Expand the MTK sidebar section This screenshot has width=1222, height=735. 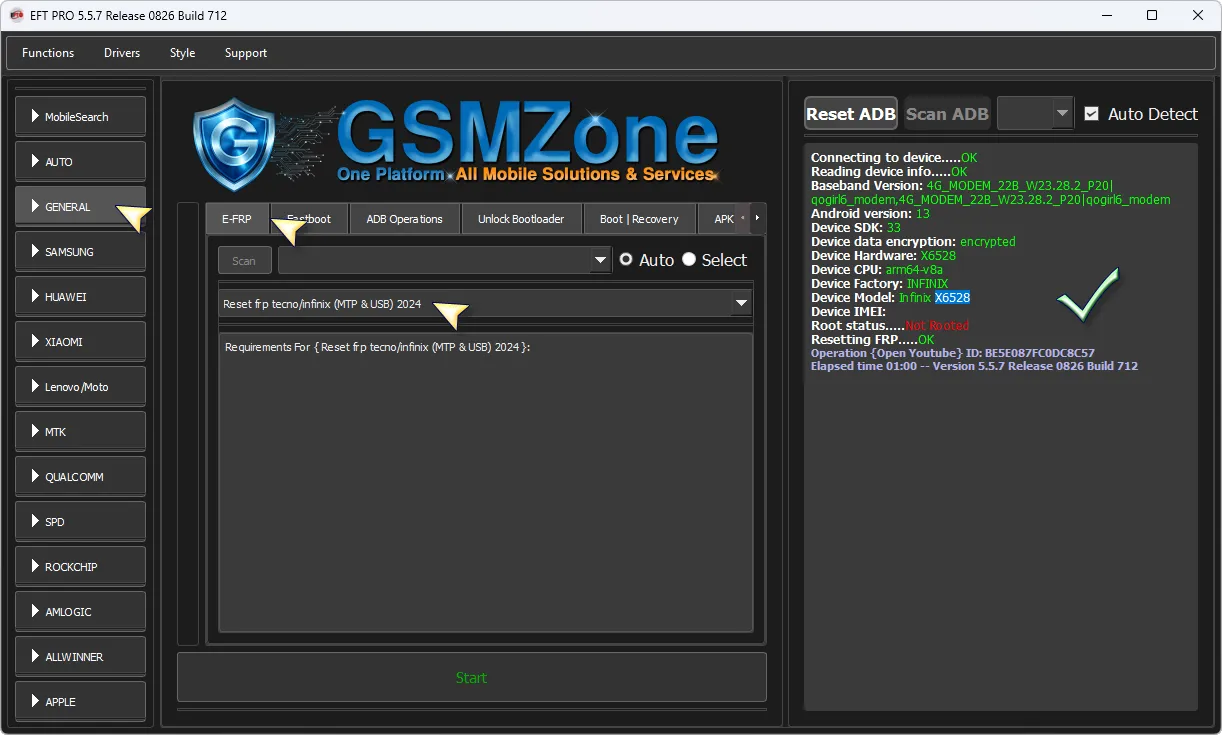tap(80, 431)
